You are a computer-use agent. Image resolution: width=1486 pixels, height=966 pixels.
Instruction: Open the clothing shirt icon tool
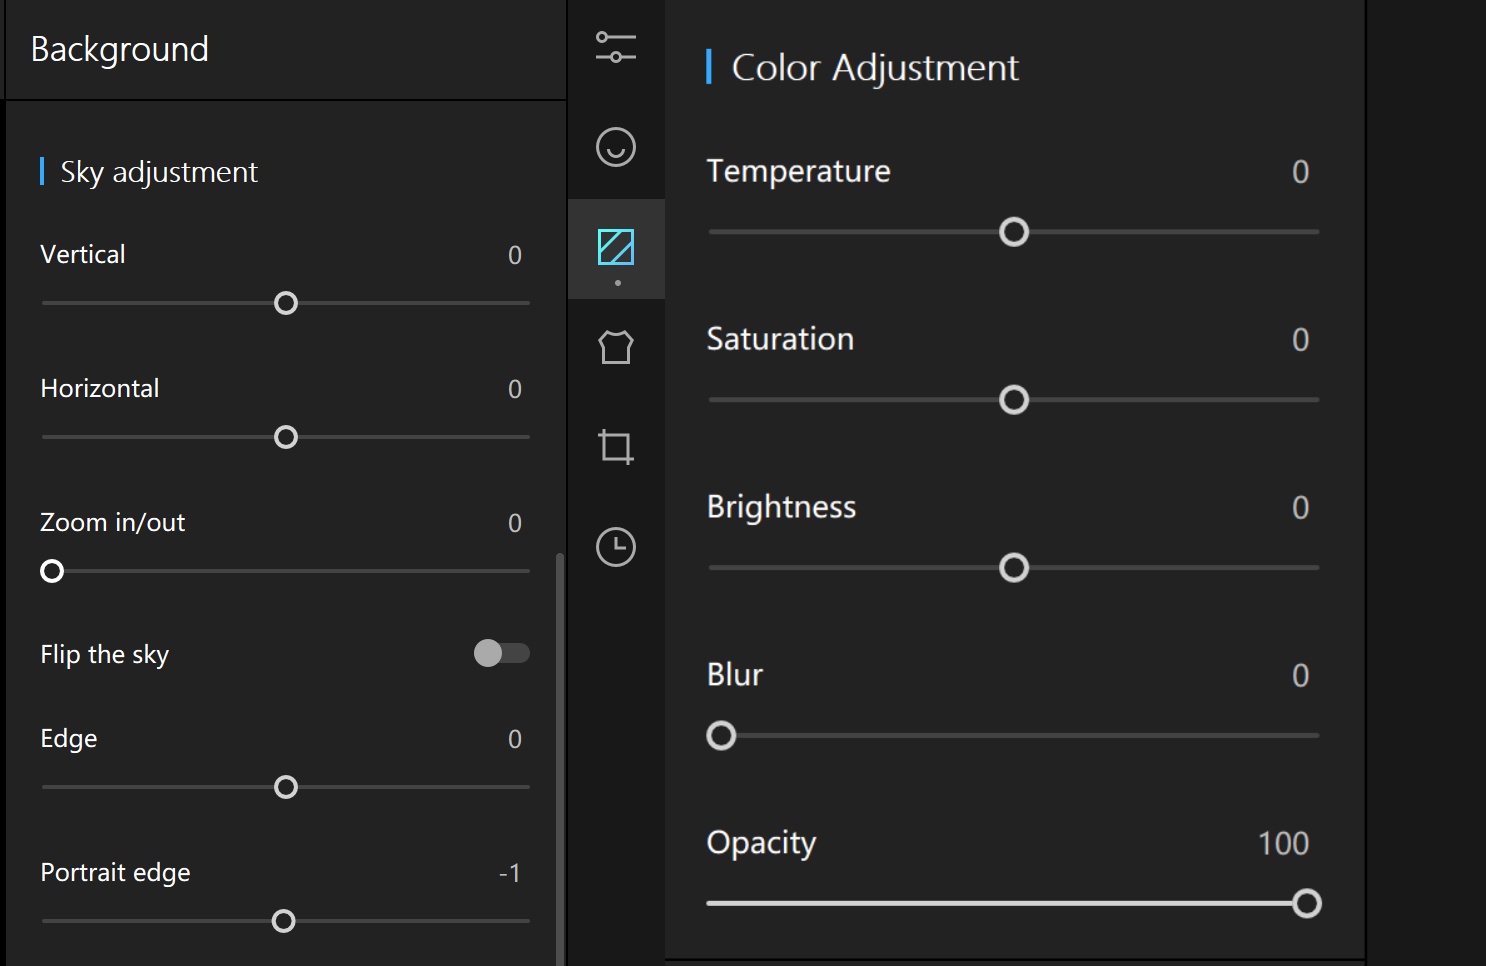coord(616,347)
